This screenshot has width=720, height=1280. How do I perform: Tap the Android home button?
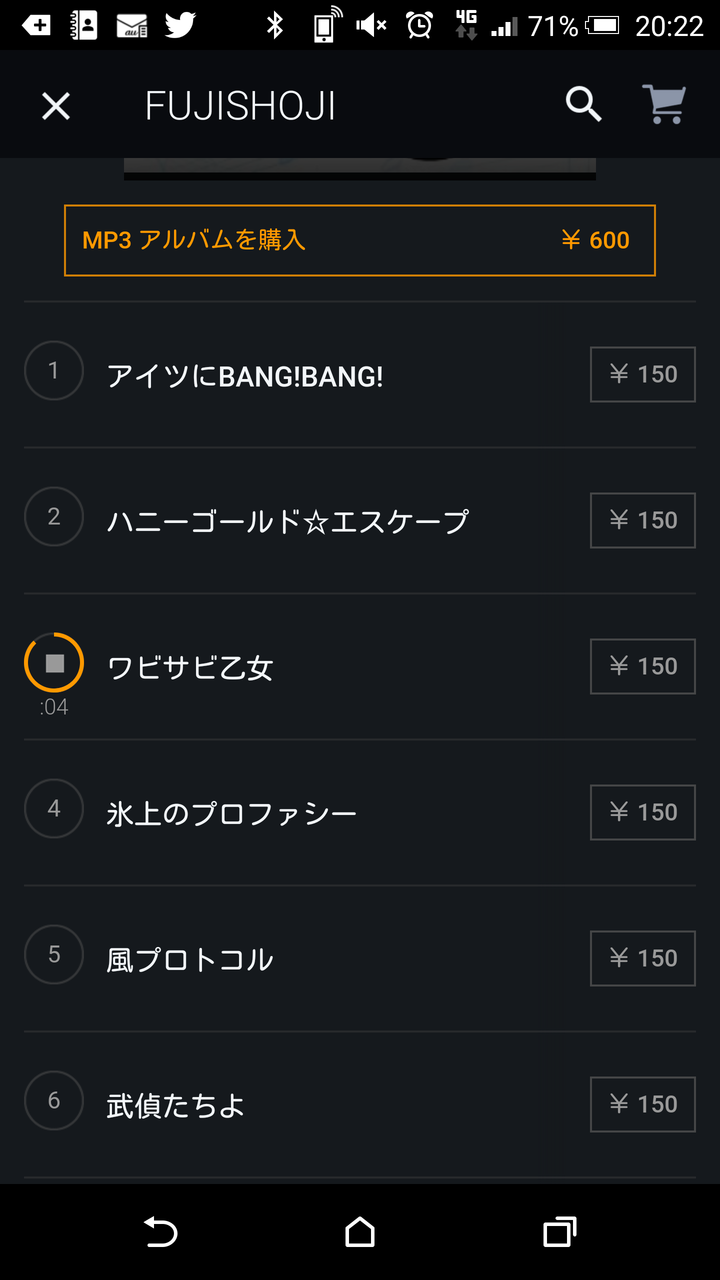coord(360,1232)
